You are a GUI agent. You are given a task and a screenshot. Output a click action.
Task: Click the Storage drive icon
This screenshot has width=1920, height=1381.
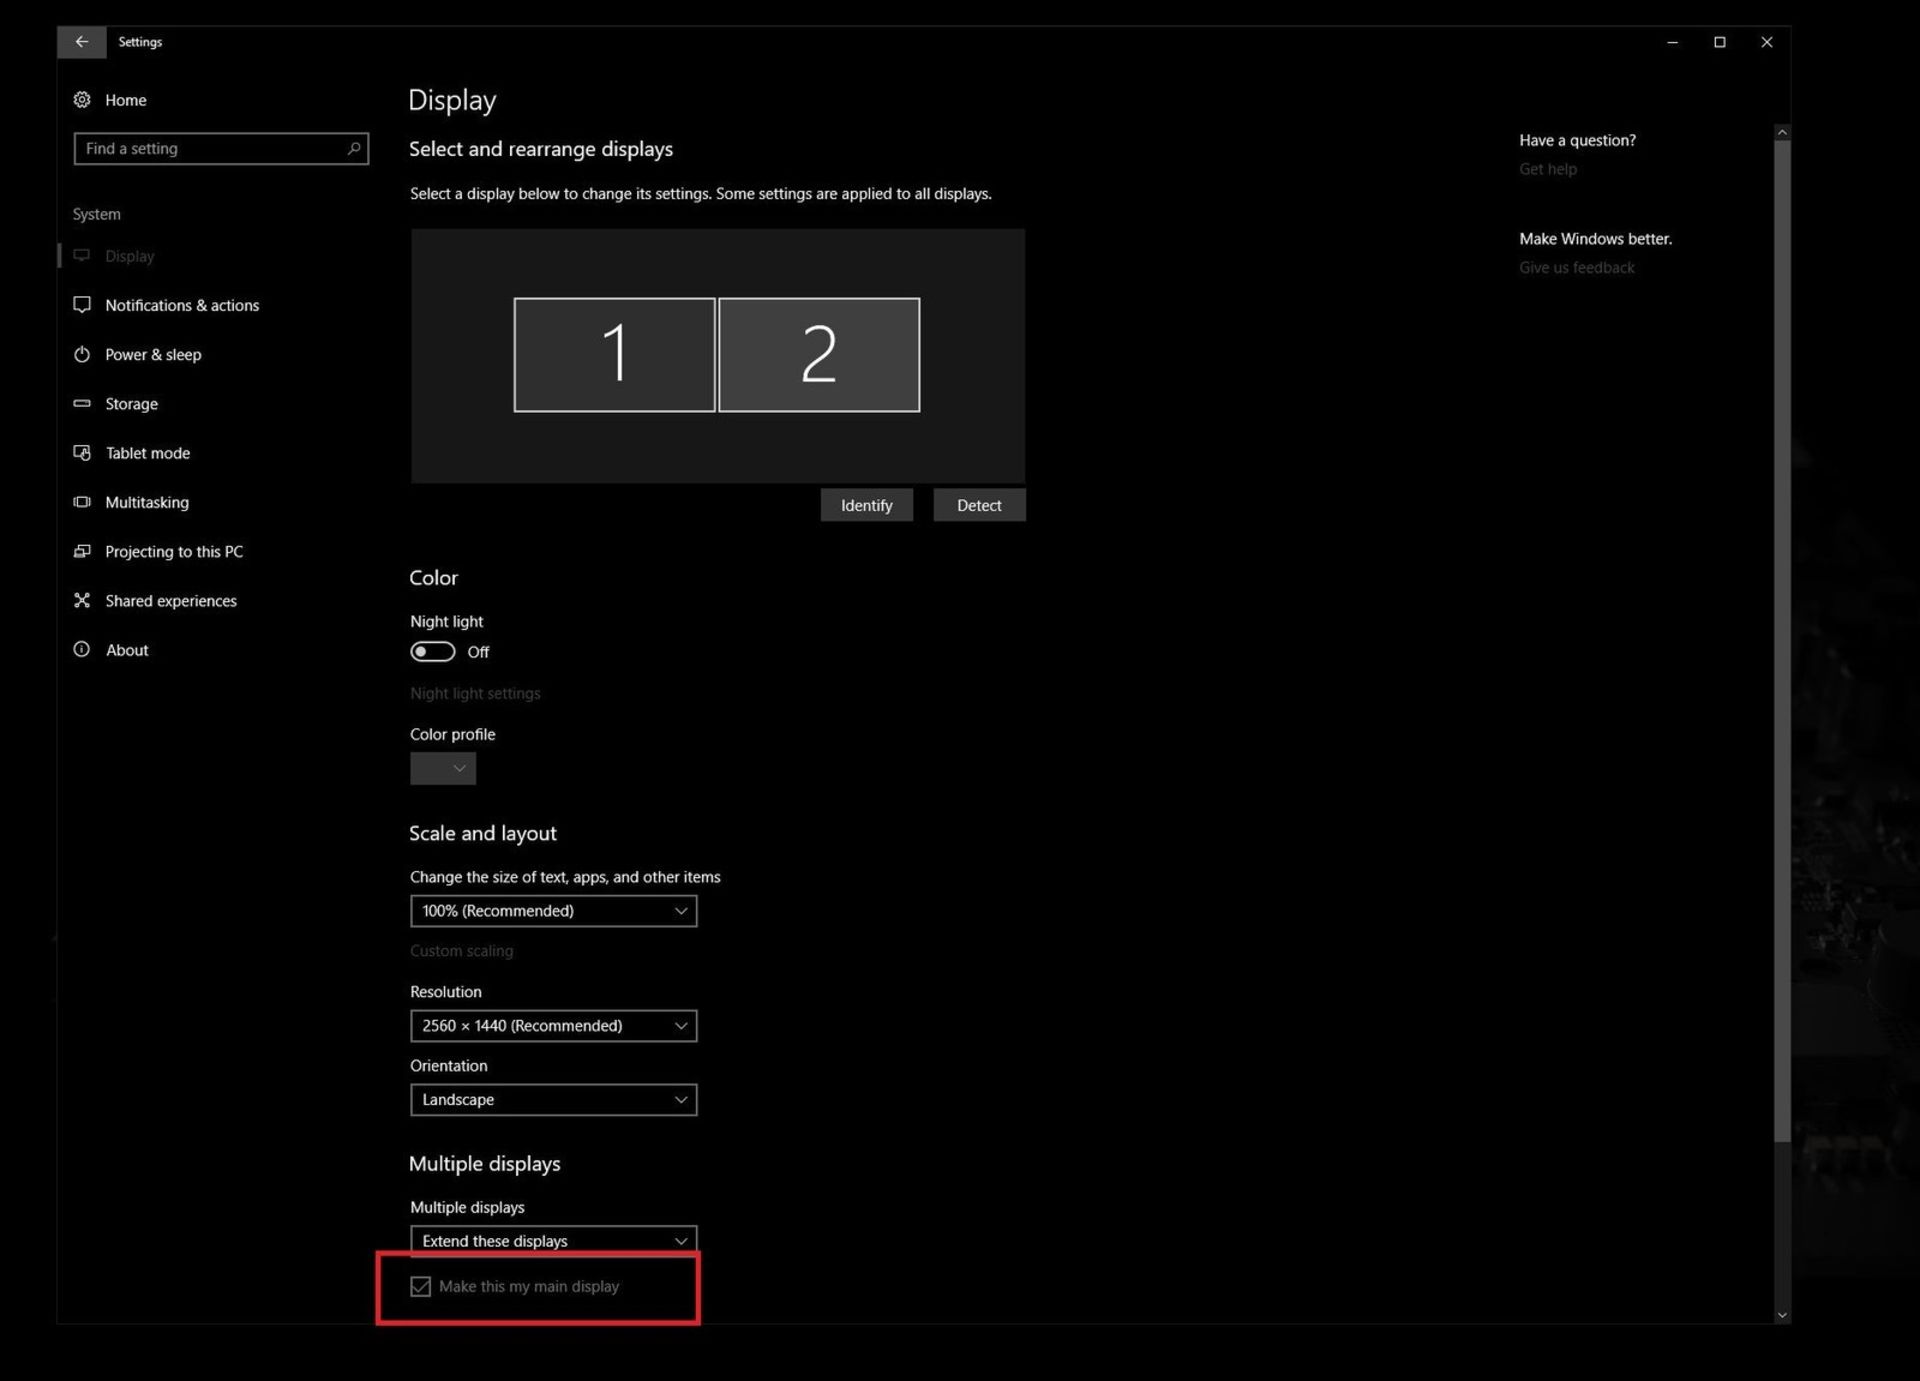82,404
